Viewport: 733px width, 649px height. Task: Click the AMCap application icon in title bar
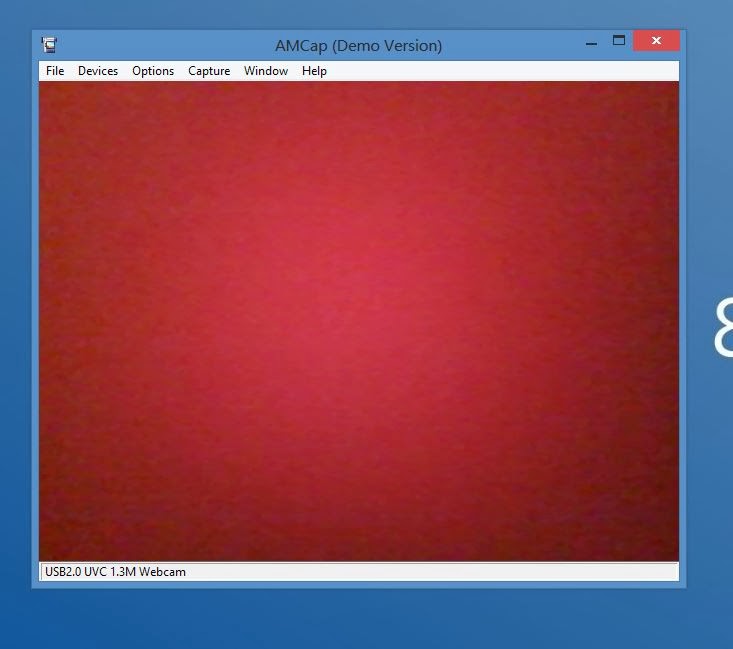point(49,45)
